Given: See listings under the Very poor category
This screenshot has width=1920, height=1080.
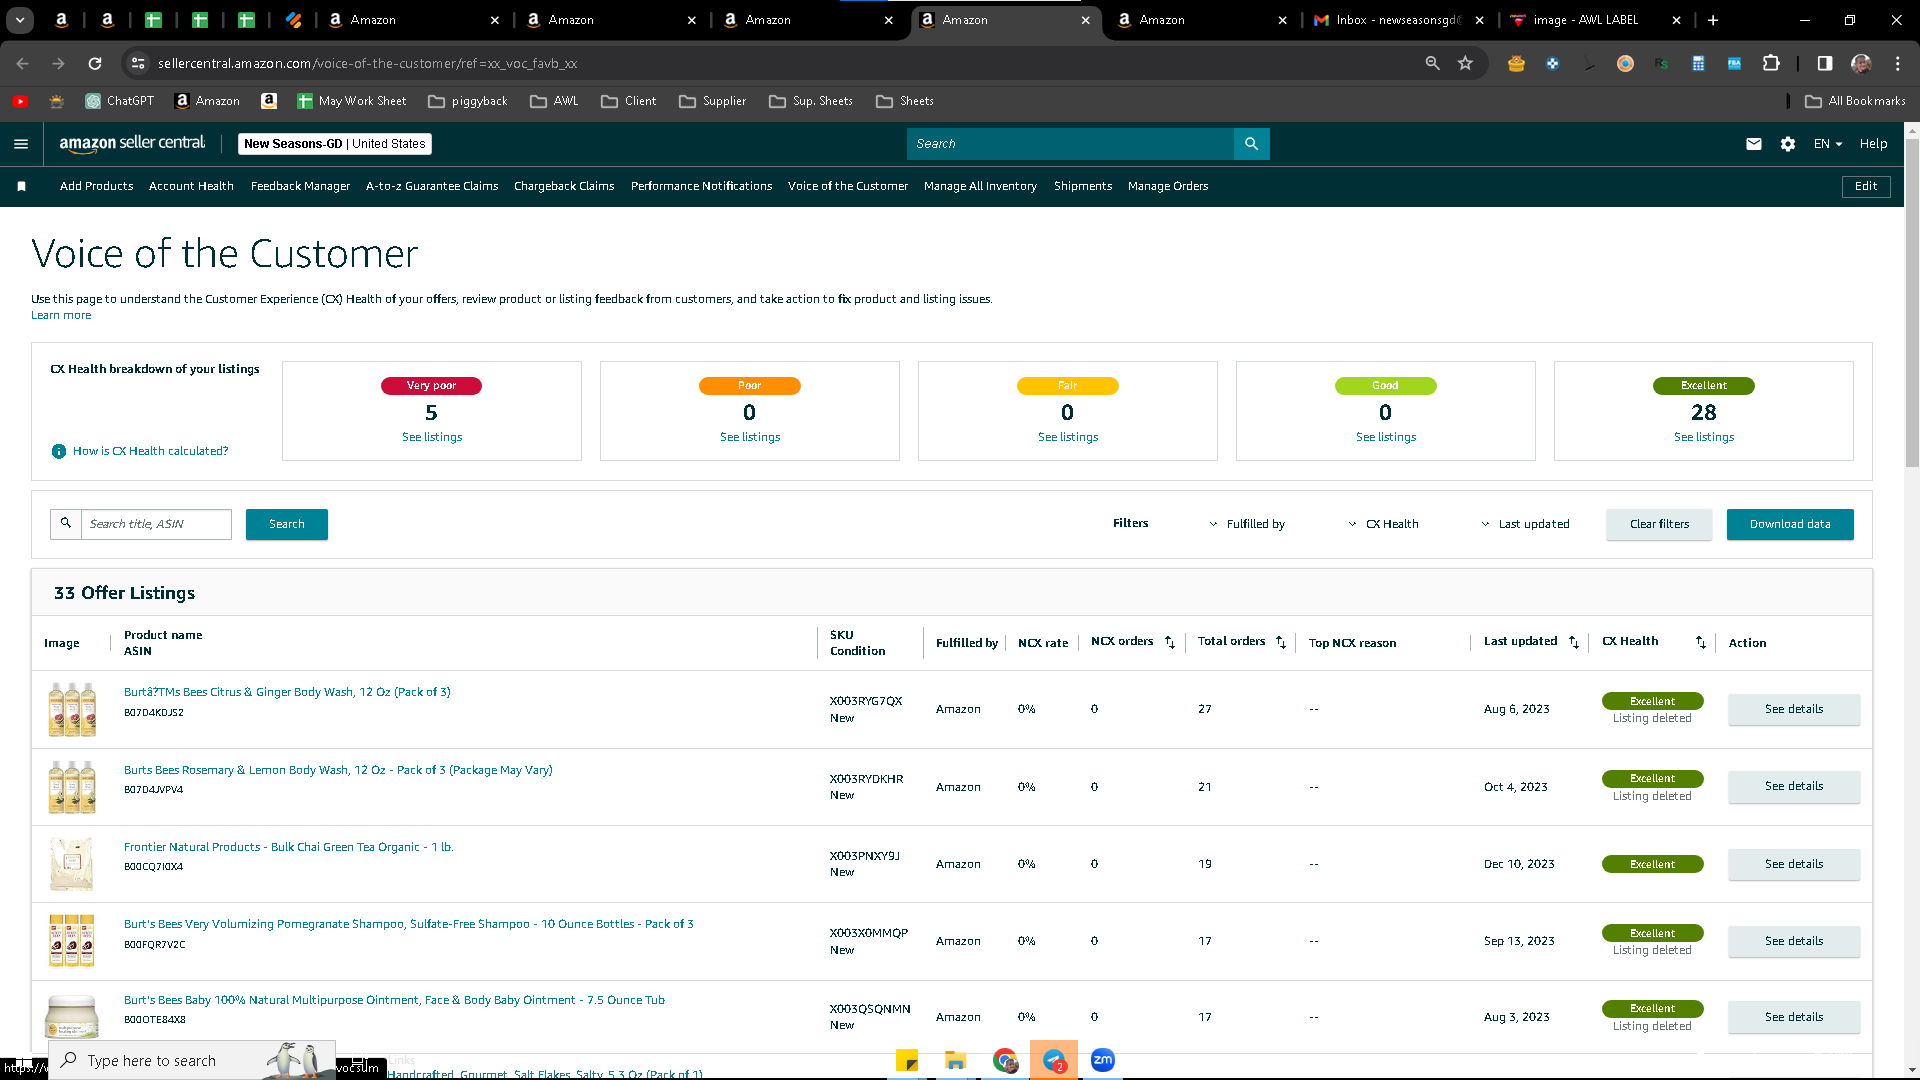Looking at the screenshot, I should pos(432,437).
